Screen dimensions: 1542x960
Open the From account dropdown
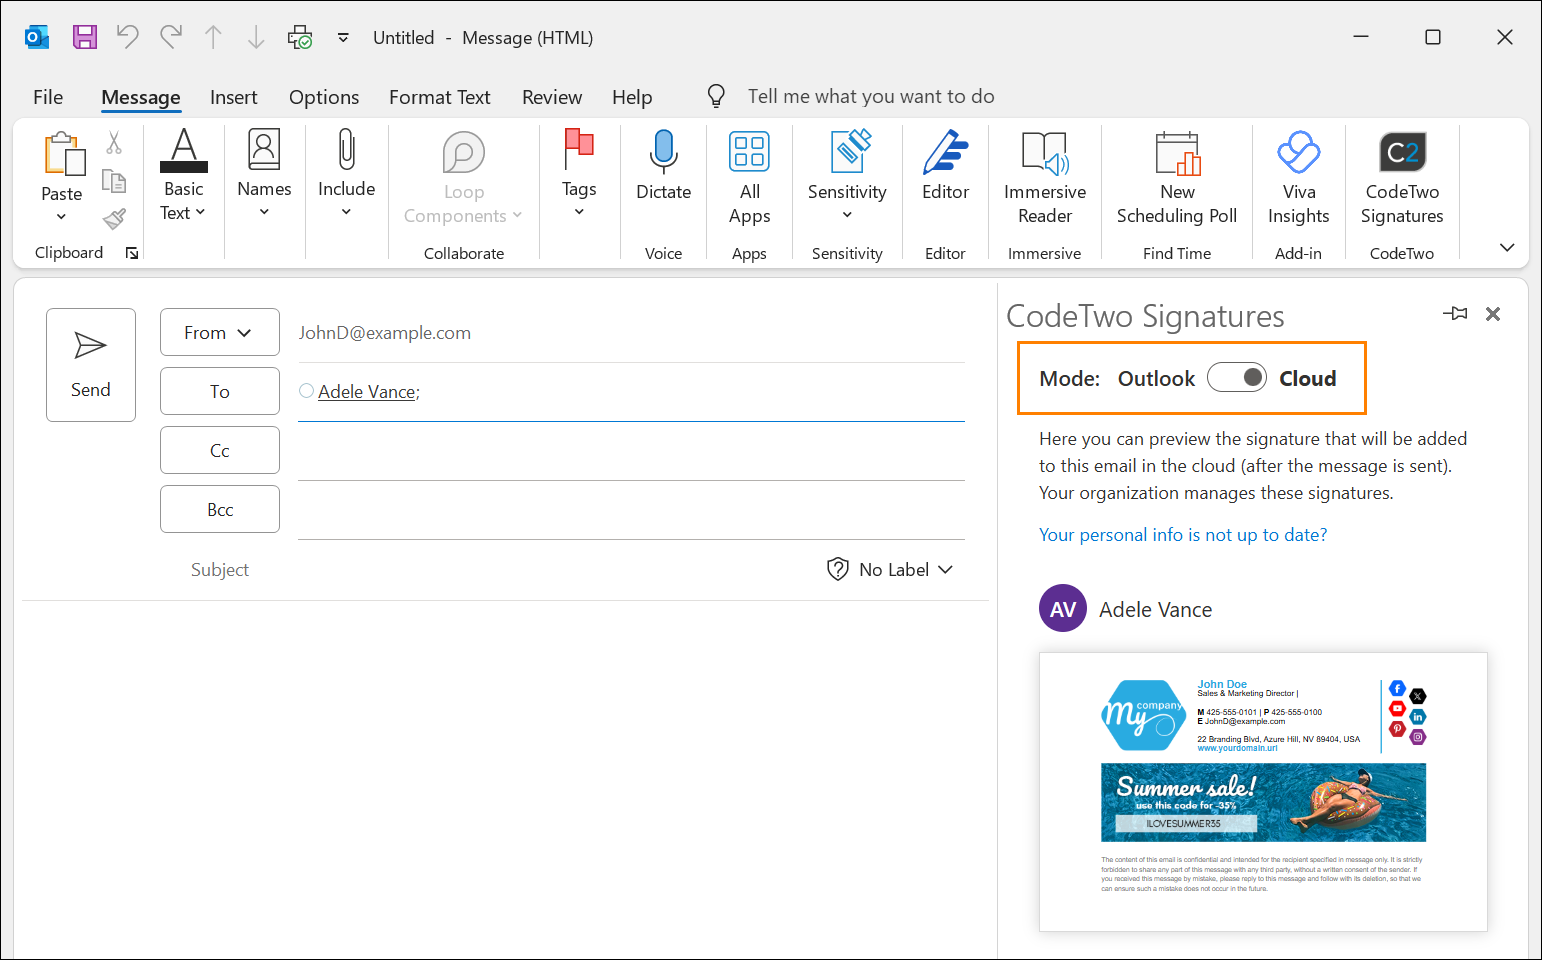220,332
